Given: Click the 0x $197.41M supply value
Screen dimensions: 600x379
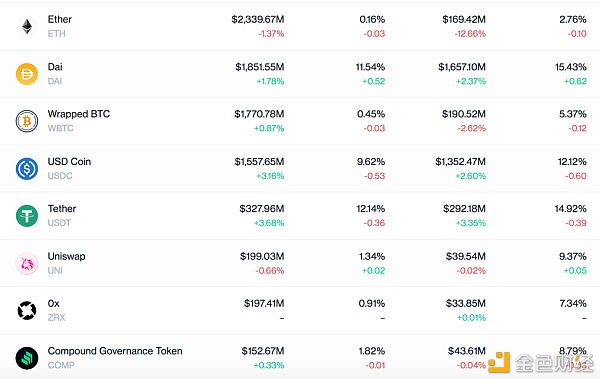Looking at the screenshot, I should [264, 304].
